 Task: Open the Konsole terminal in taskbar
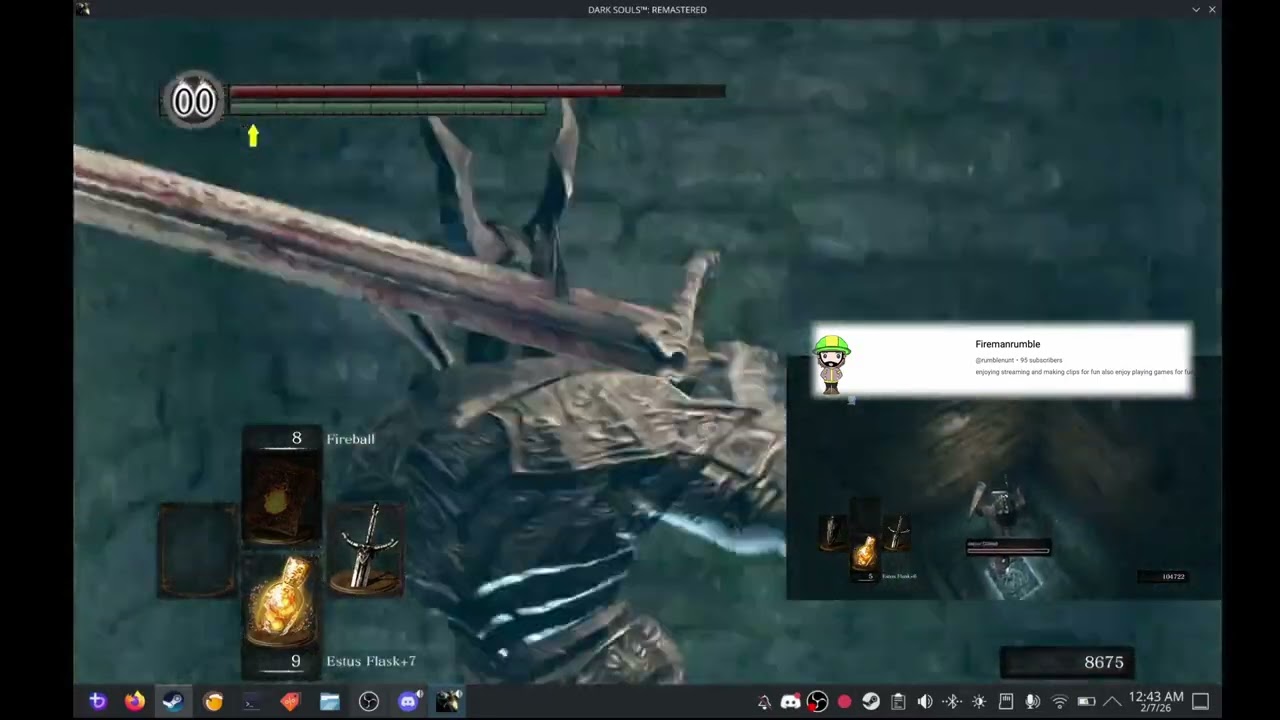tap(251, 701)
